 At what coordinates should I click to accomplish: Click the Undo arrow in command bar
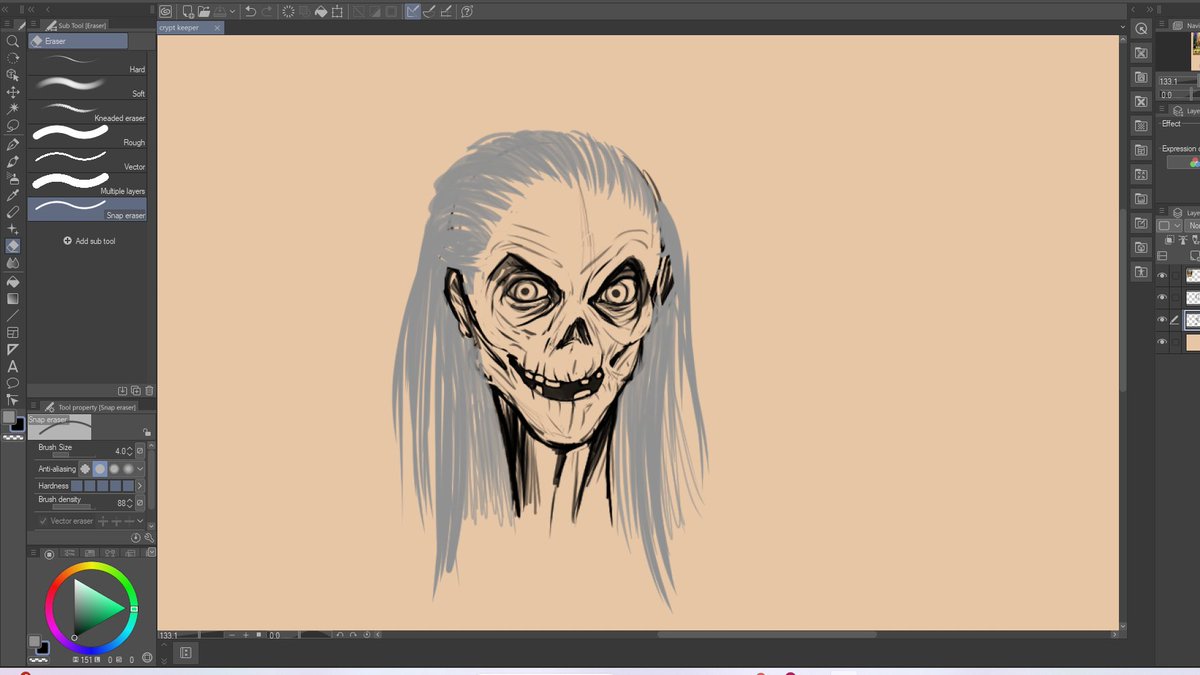(x=250, y=11)
